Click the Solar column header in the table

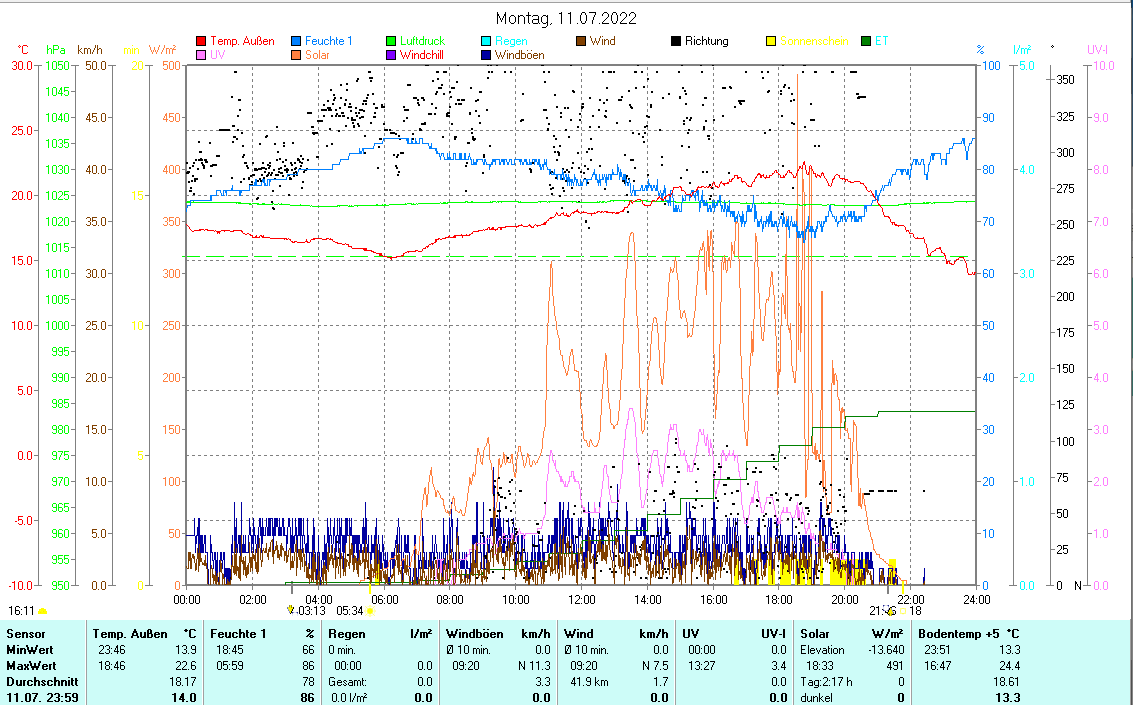(815, 633)
